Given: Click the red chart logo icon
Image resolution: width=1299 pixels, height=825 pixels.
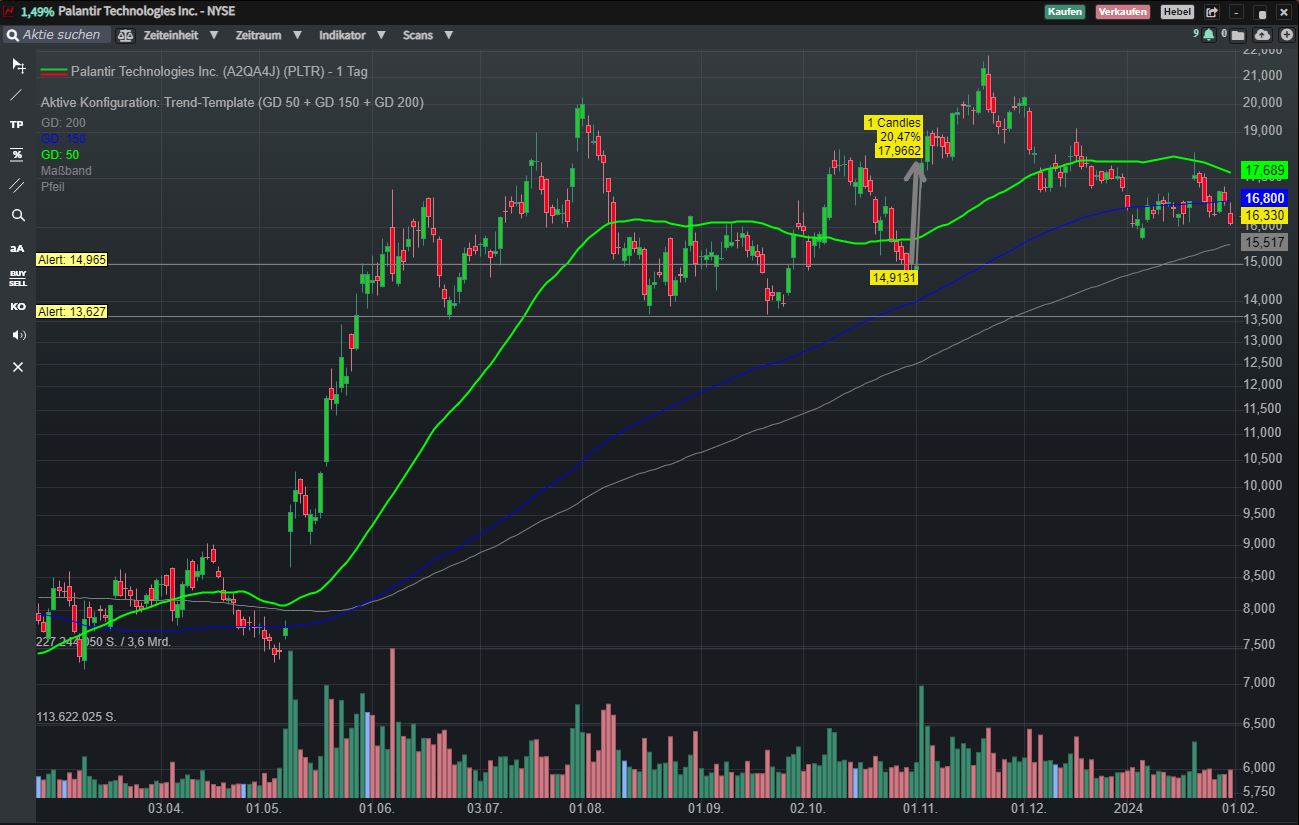Looking at the screenshot, I should [x=9, y=11].
